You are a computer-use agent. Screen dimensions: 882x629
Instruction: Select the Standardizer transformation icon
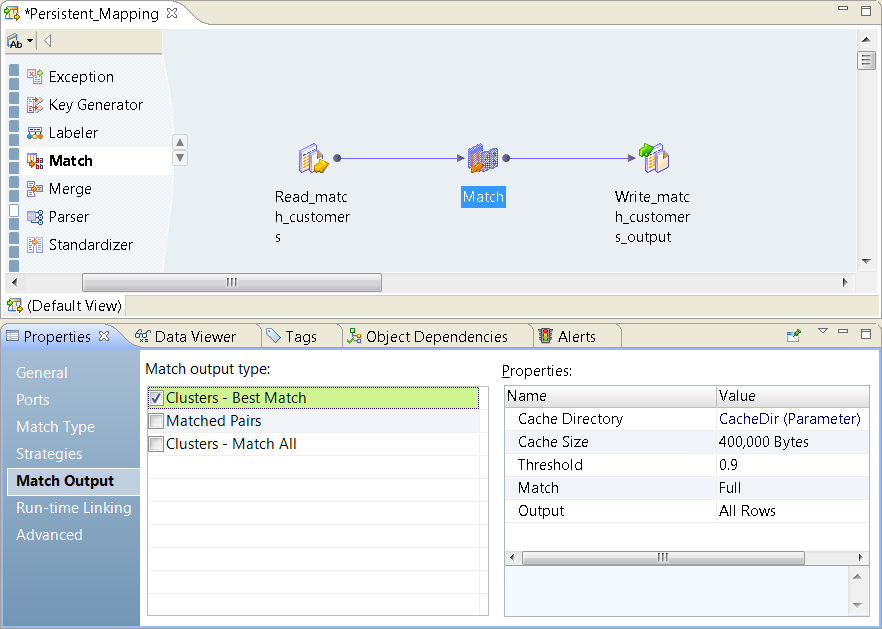35,245
